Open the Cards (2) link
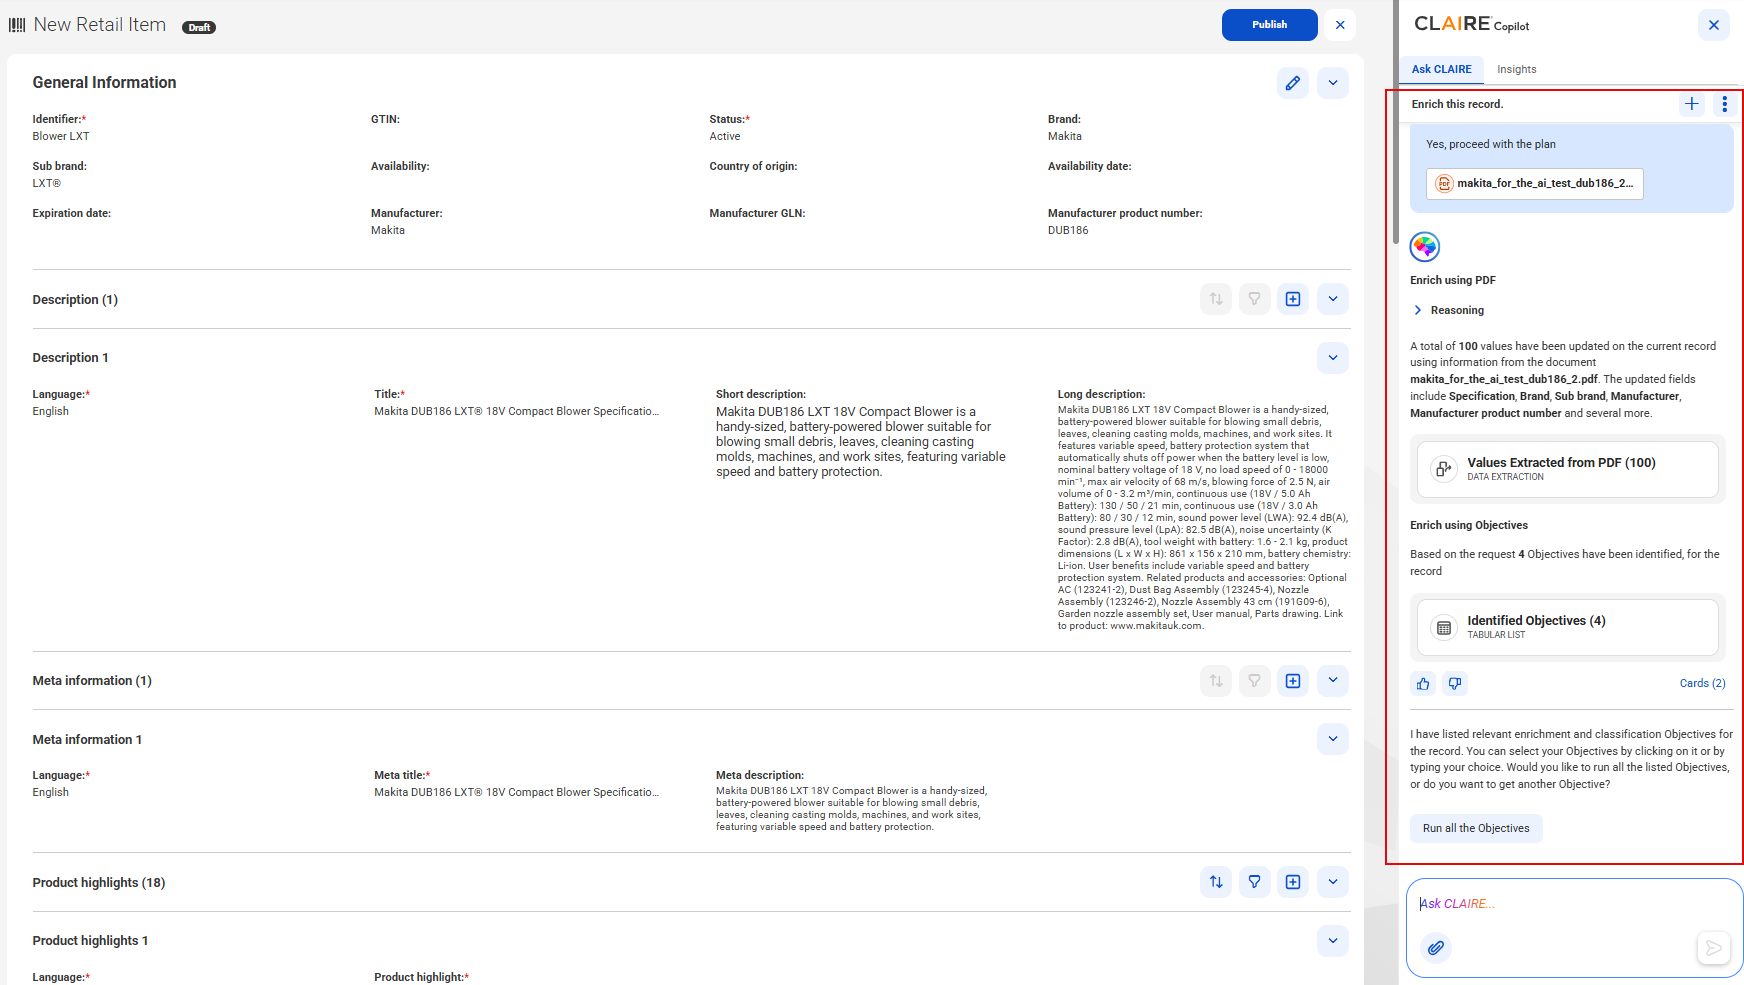This screenshot has height=985, width=1744. (1702, 684)
